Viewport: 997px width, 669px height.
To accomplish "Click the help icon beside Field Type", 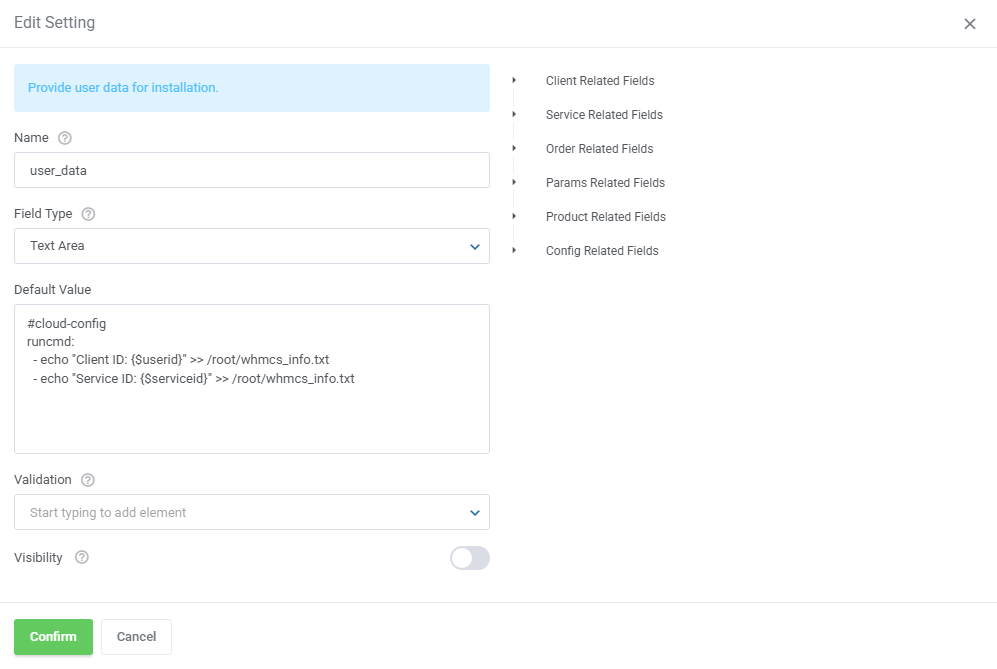I will tap(88, 214).
